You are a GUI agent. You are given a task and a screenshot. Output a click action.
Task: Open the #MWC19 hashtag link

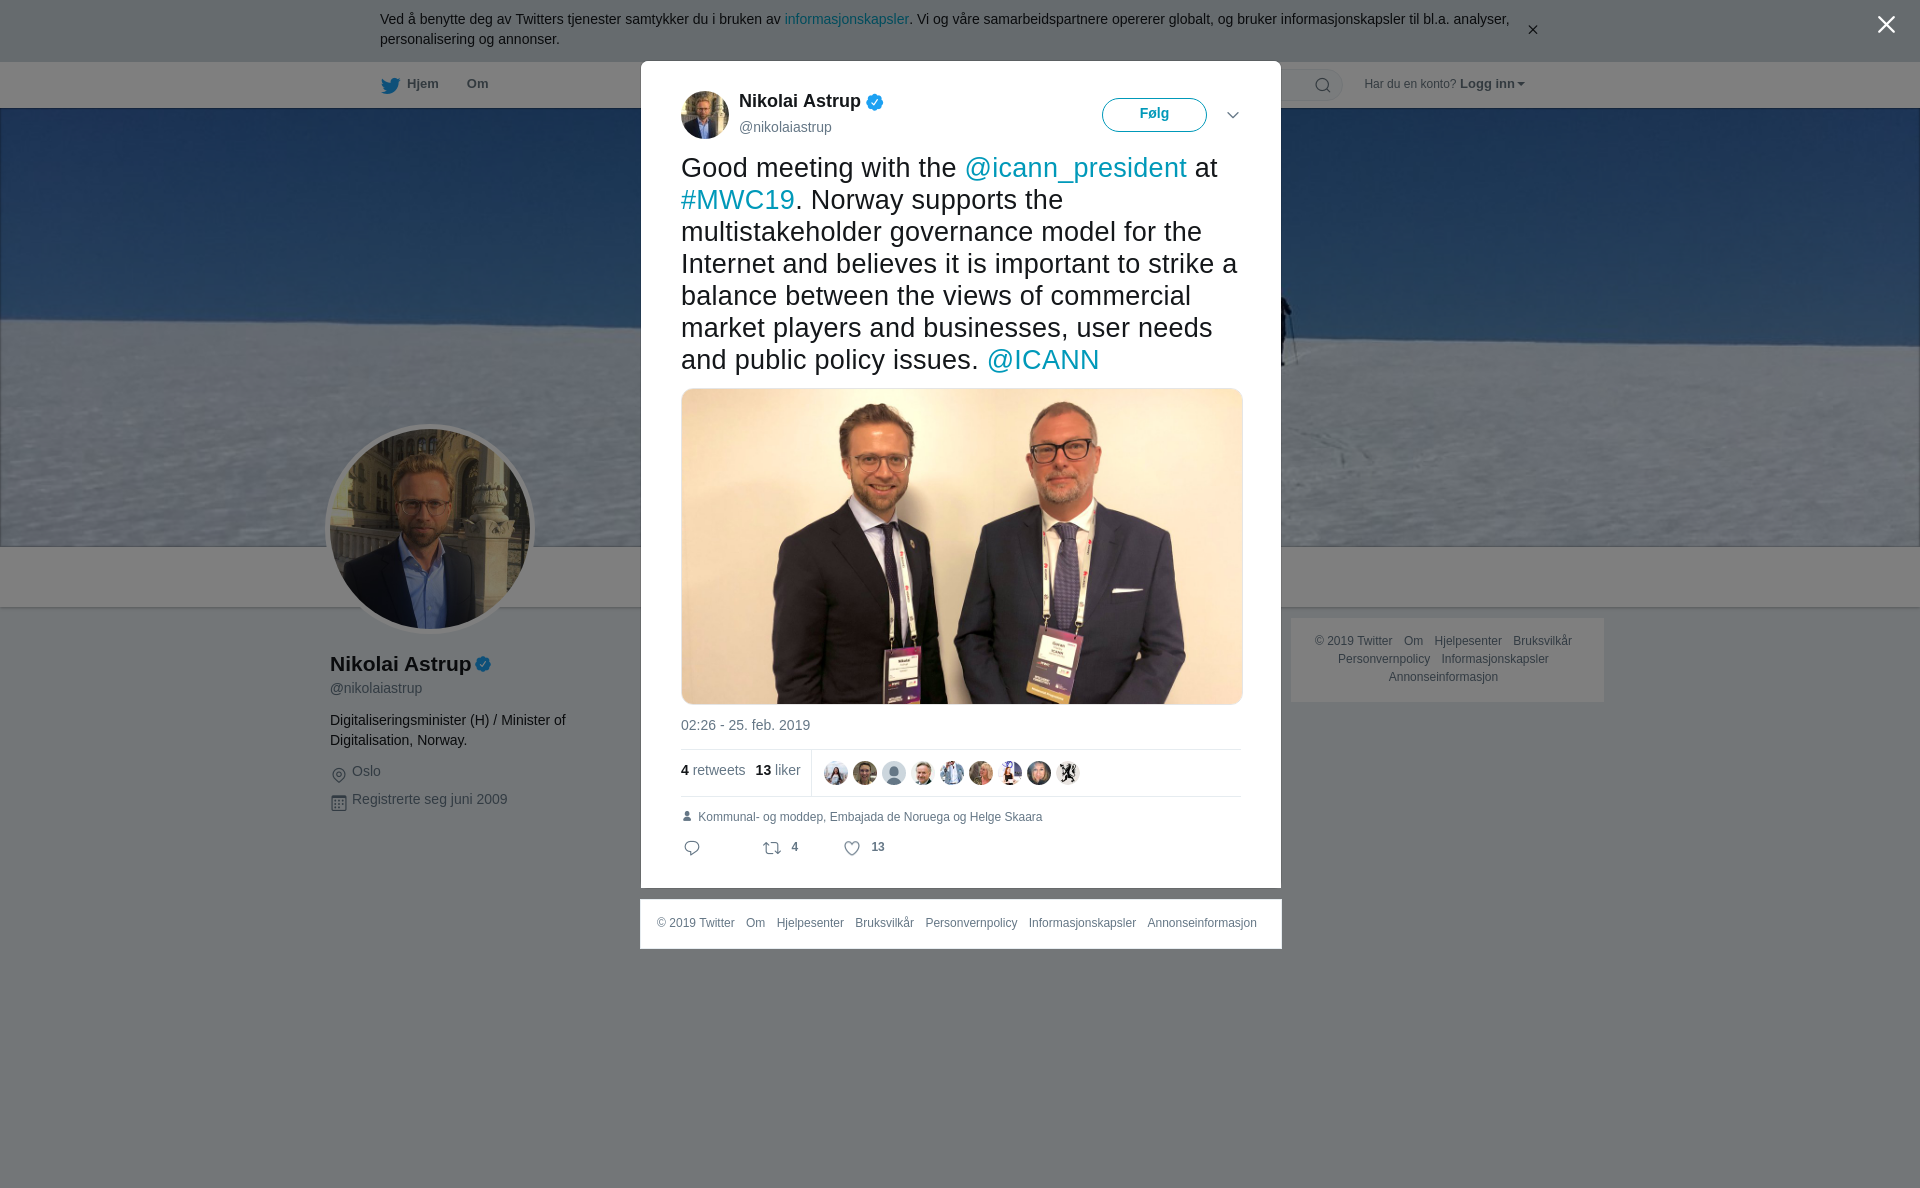[x=738, y=200]
